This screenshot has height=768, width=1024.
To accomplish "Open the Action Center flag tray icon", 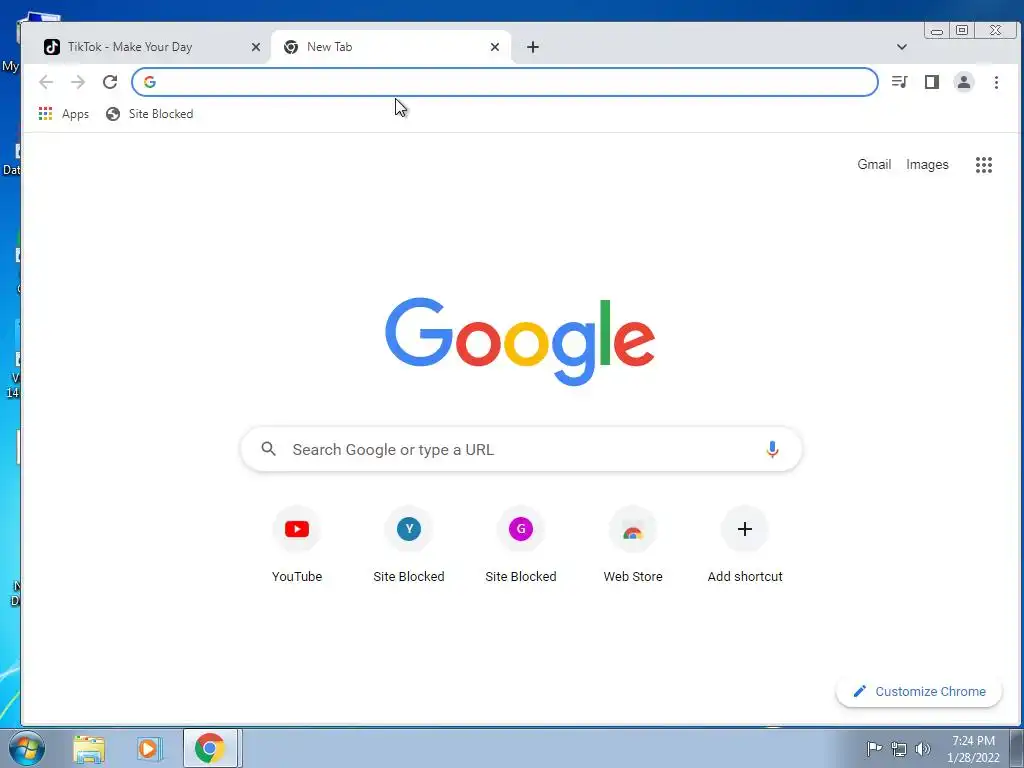I will [x=874, y=749].
